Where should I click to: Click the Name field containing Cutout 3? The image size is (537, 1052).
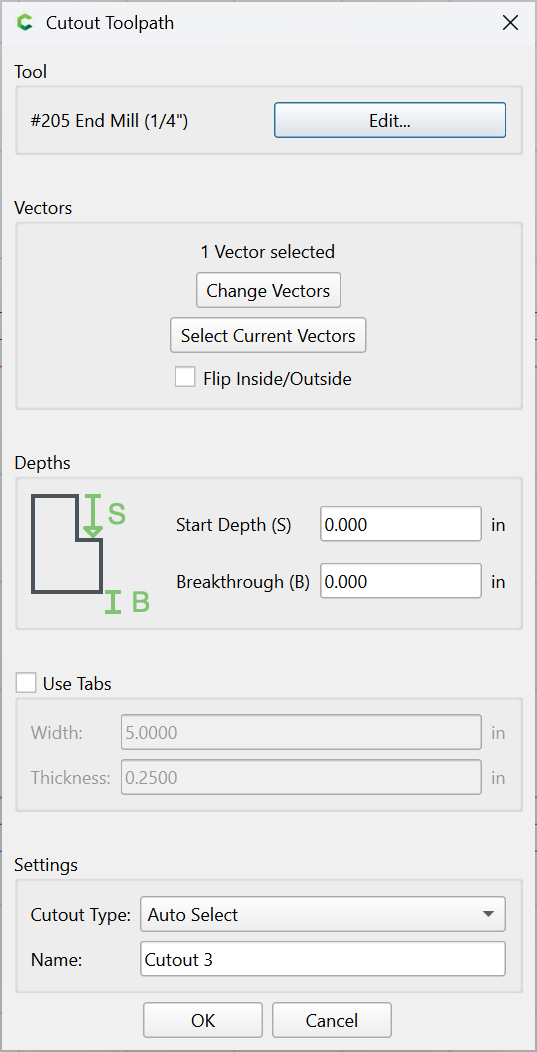[323, 959]
